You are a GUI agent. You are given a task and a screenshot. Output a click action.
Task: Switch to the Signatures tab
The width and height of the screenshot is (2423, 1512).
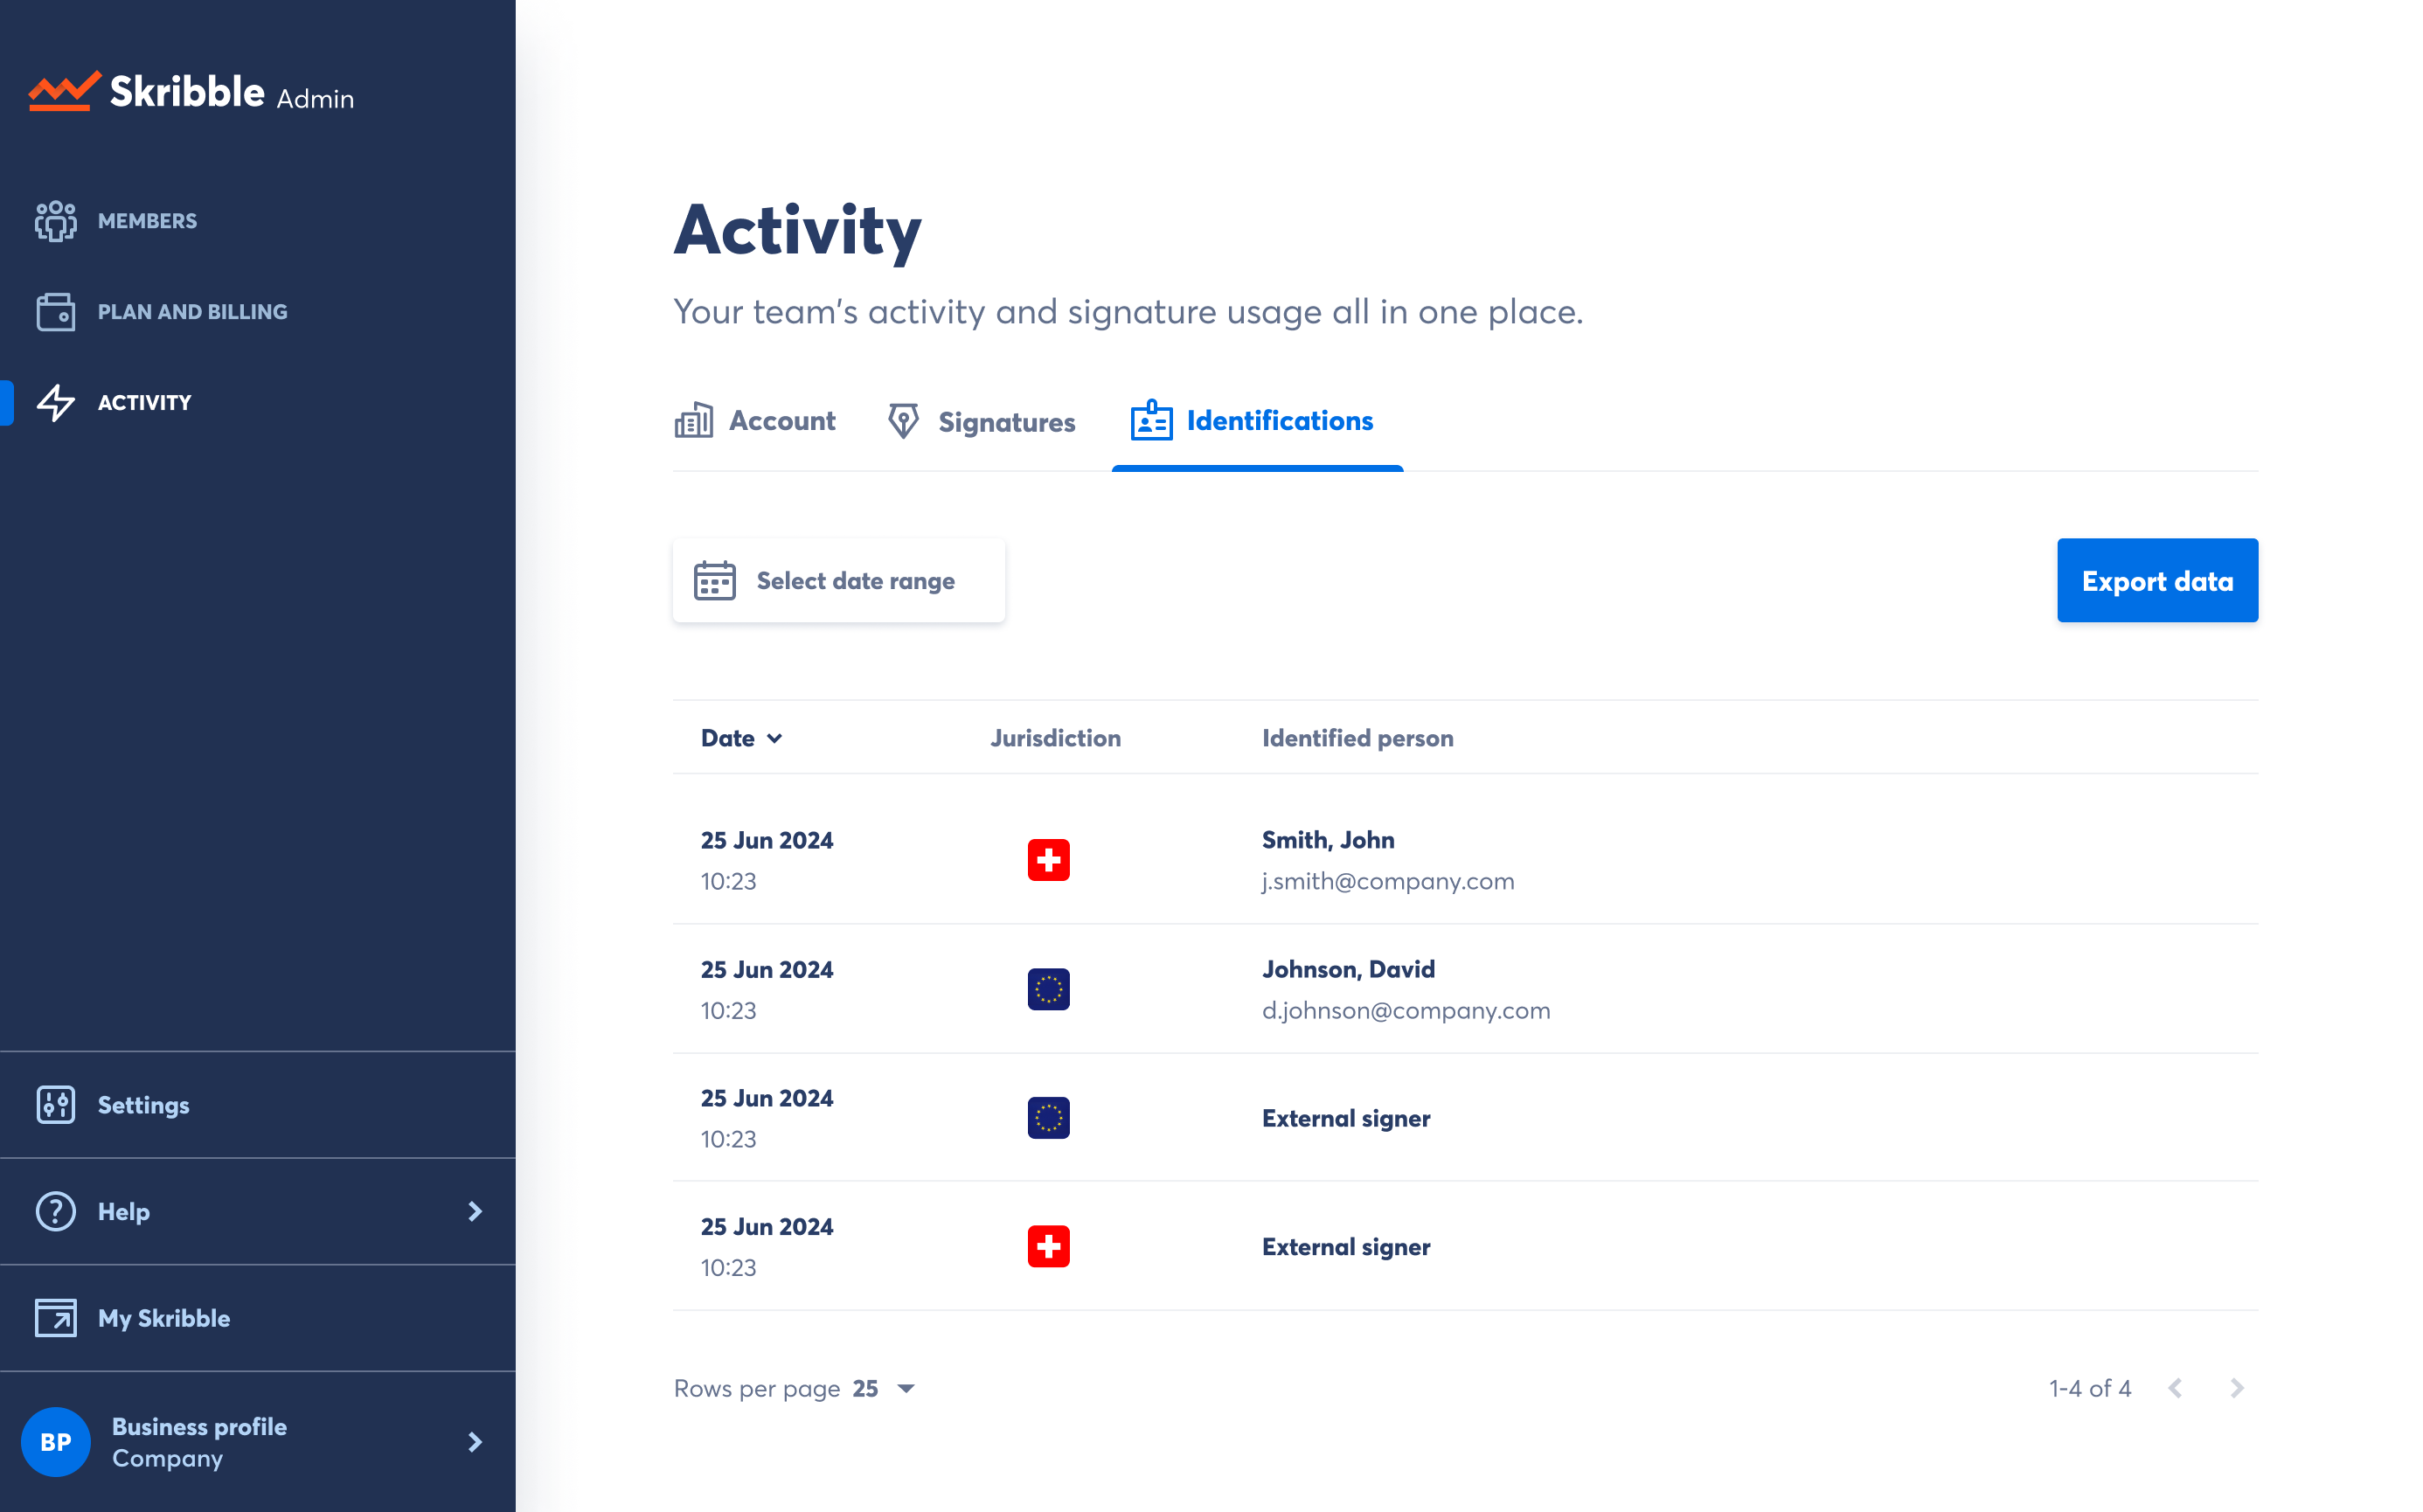coord(982,422)
